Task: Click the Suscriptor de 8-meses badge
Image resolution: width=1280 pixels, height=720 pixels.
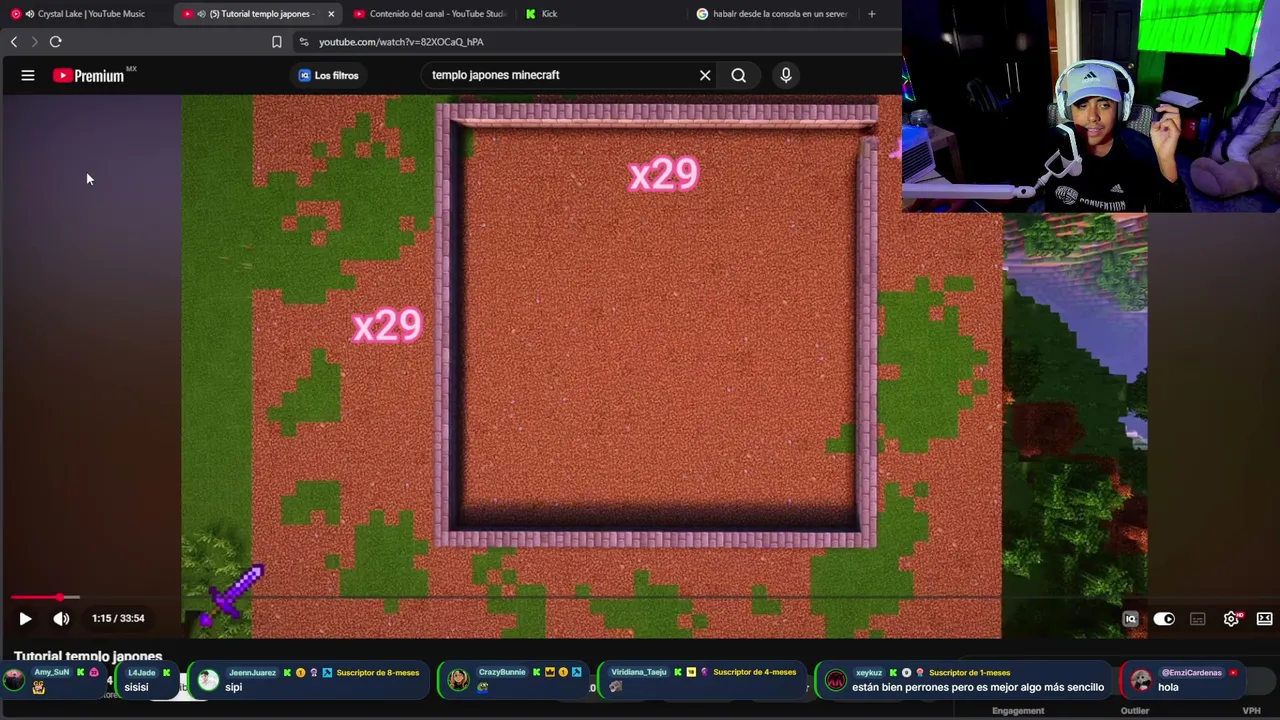Action: [378, 673]
